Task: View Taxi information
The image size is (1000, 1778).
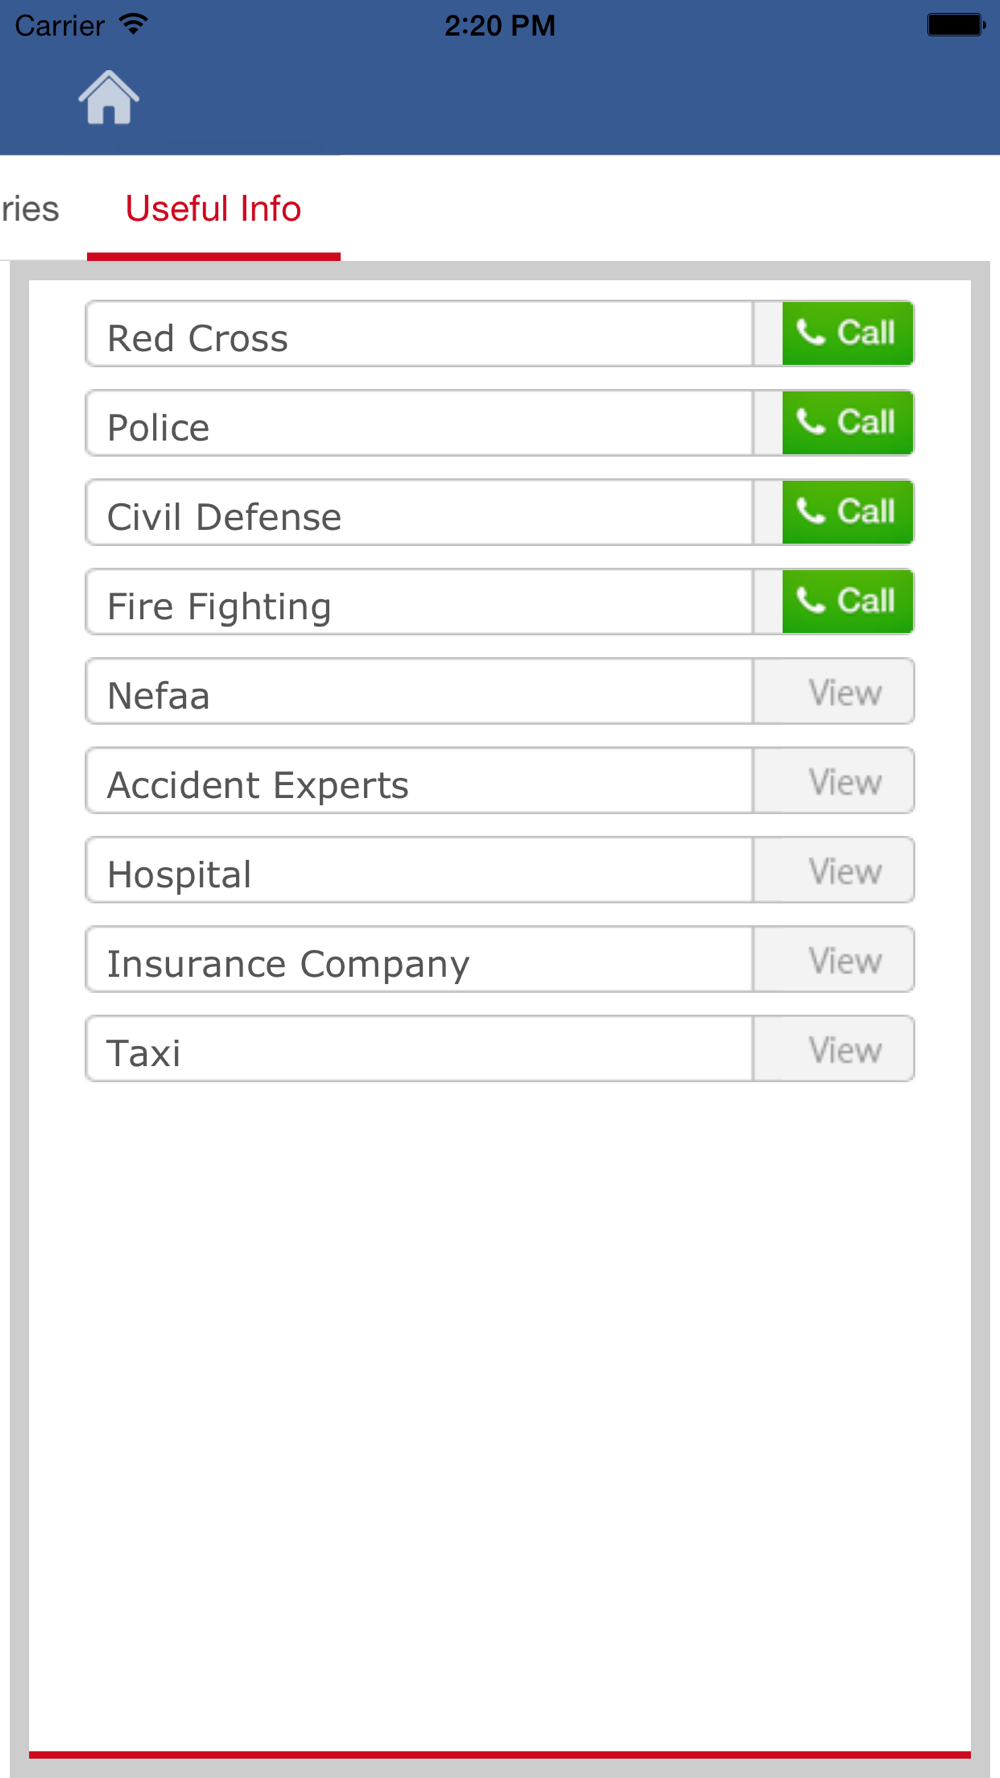Action: (834, 1050)
